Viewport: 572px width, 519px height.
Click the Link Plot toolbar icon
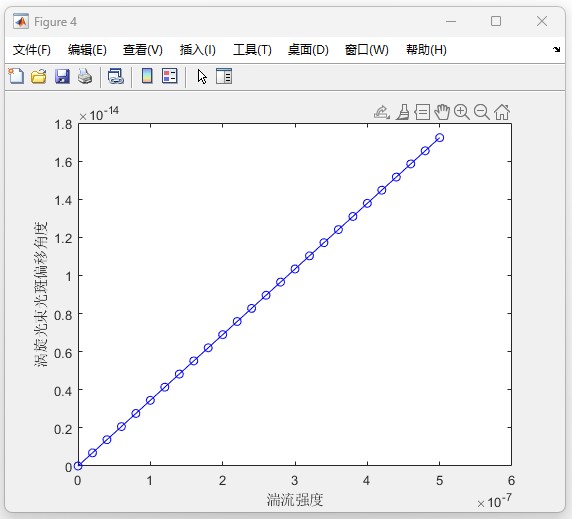click(x=116, y=77)
